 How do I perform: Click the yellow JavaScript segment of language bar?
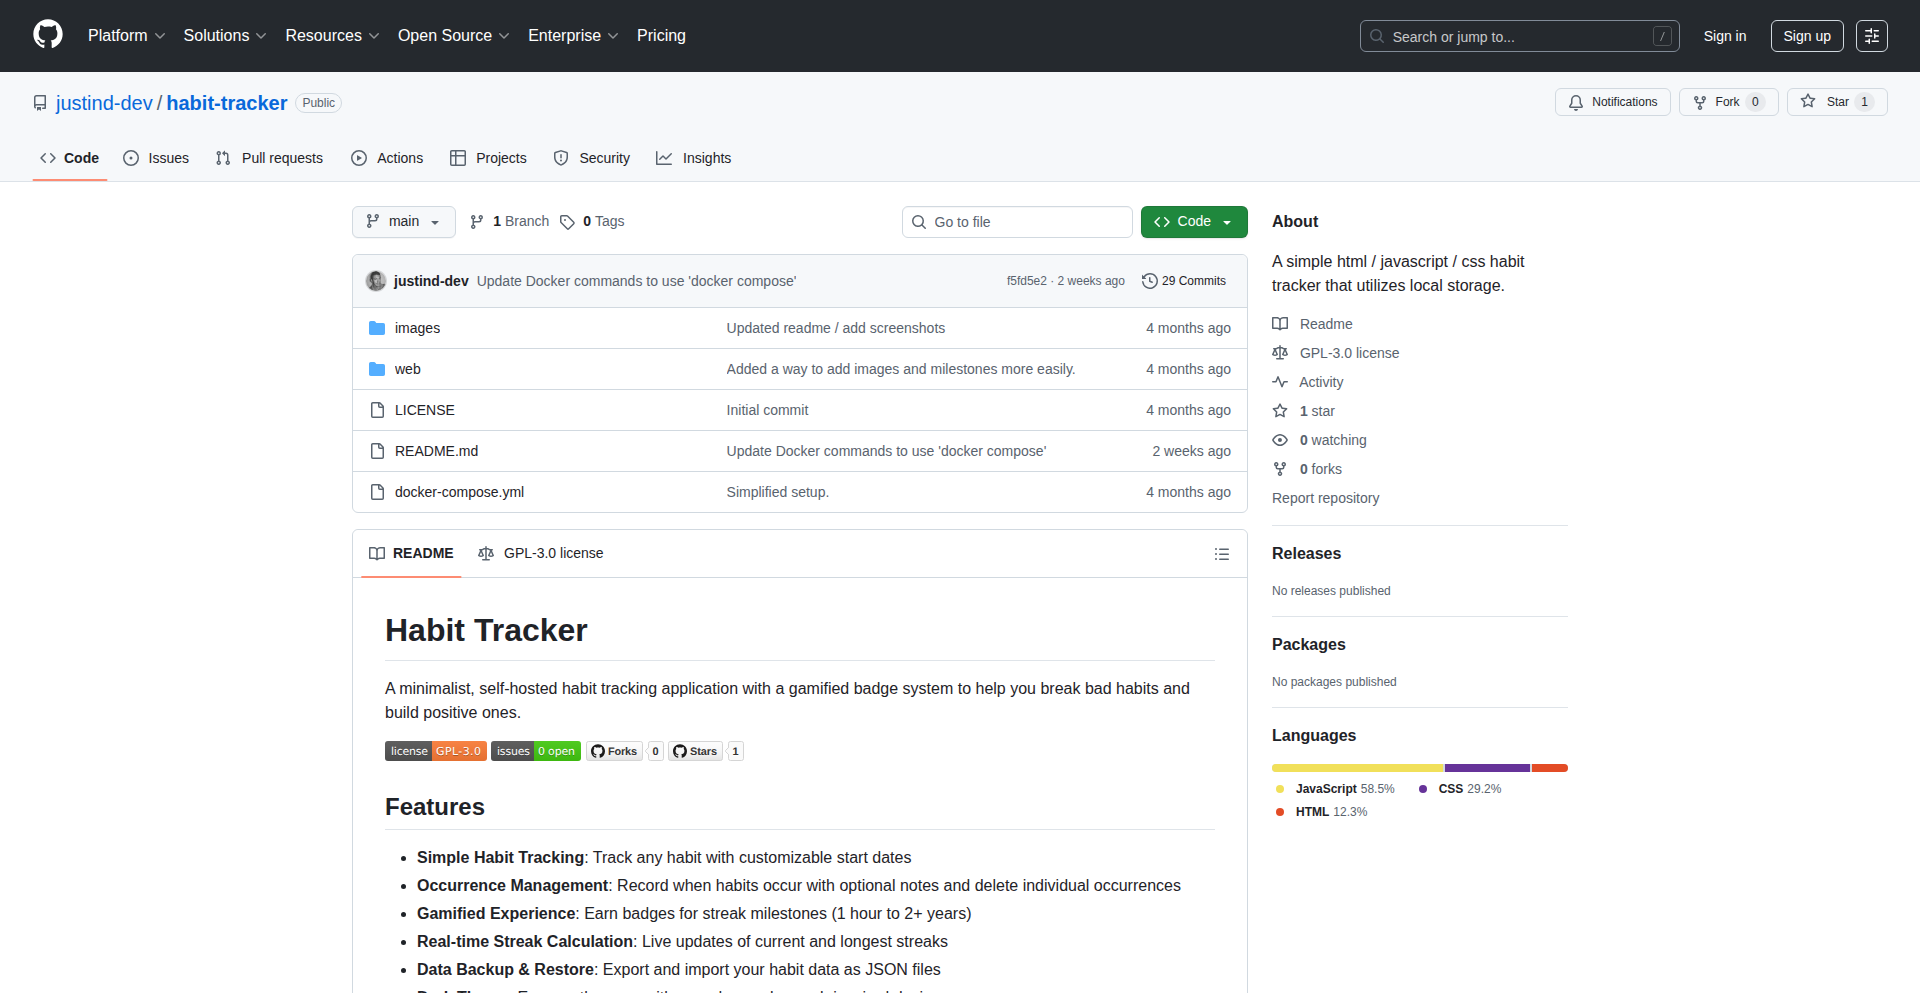[x=1358, y=768]
